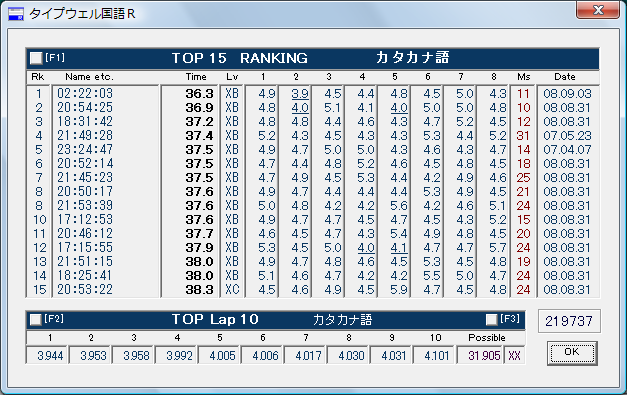Viewport: 627px width, 395px height.
Task: Click the name entry 20:46:12
Action: point(85,233)
